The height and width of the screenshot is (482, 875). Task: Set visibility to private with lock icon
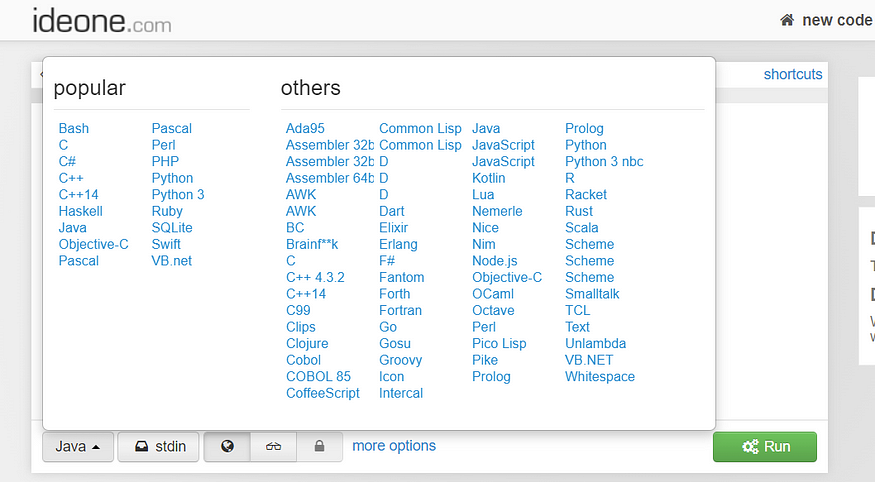coord(319,446)
